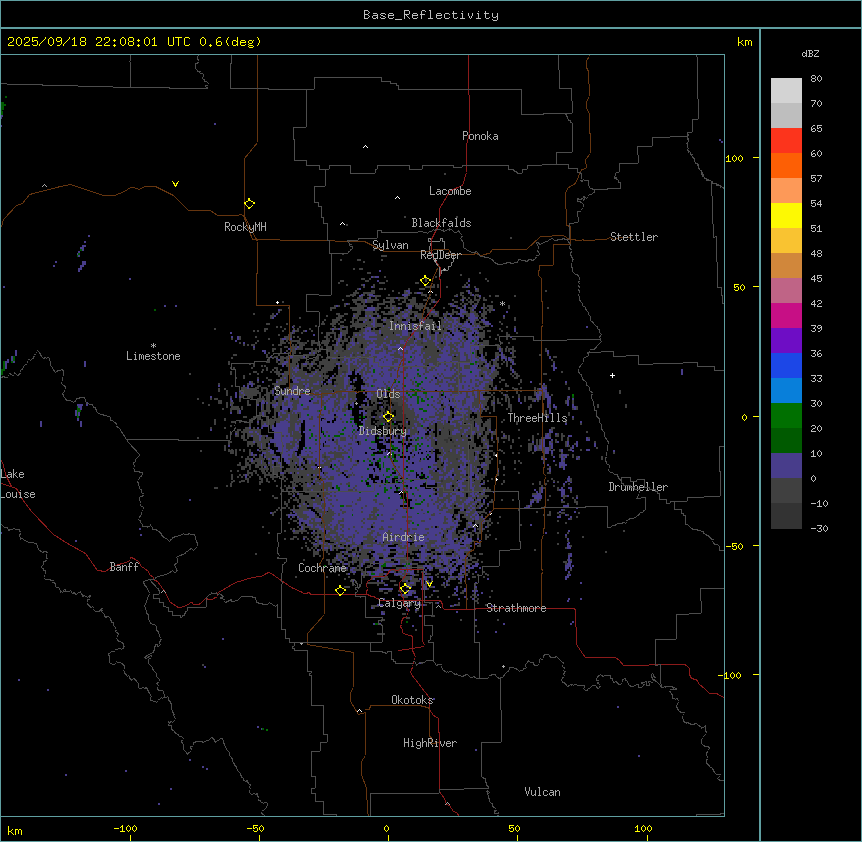Pick the bright yellow swatch between 54 and 51 dBZ

point(786,216)
